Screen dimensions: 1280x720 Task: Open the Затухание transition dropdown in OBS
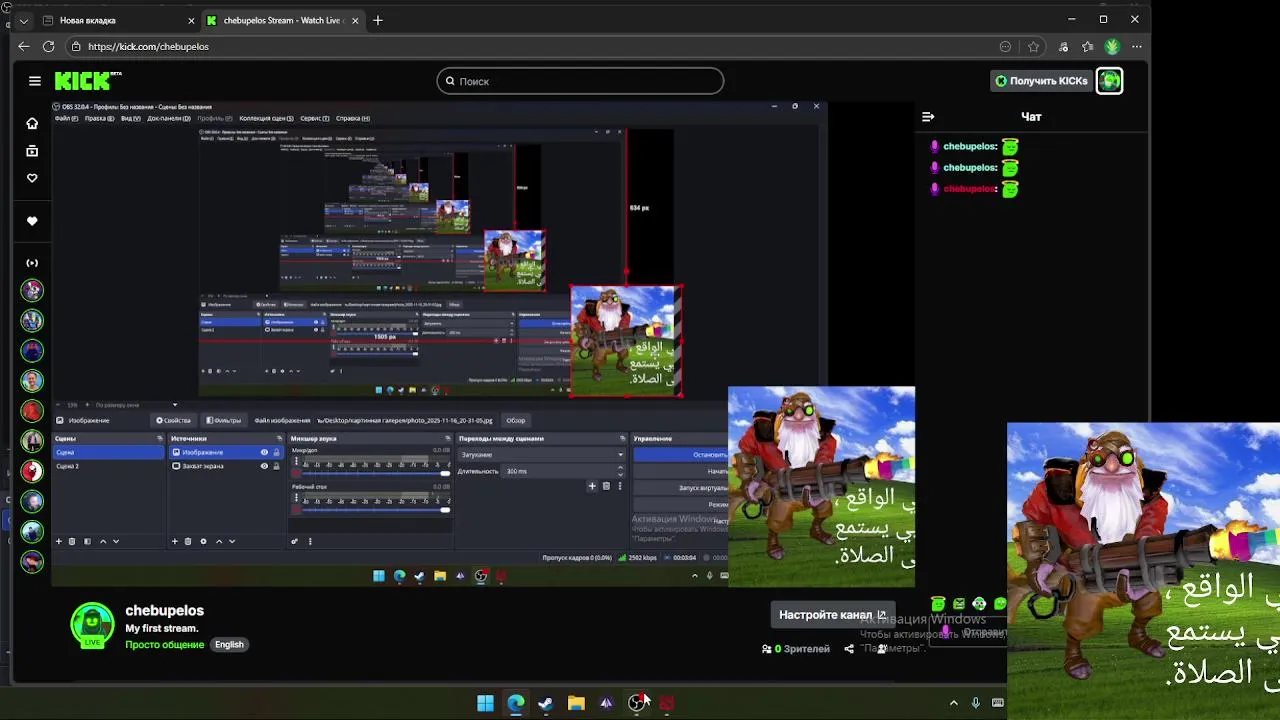(x=541, y=455)
